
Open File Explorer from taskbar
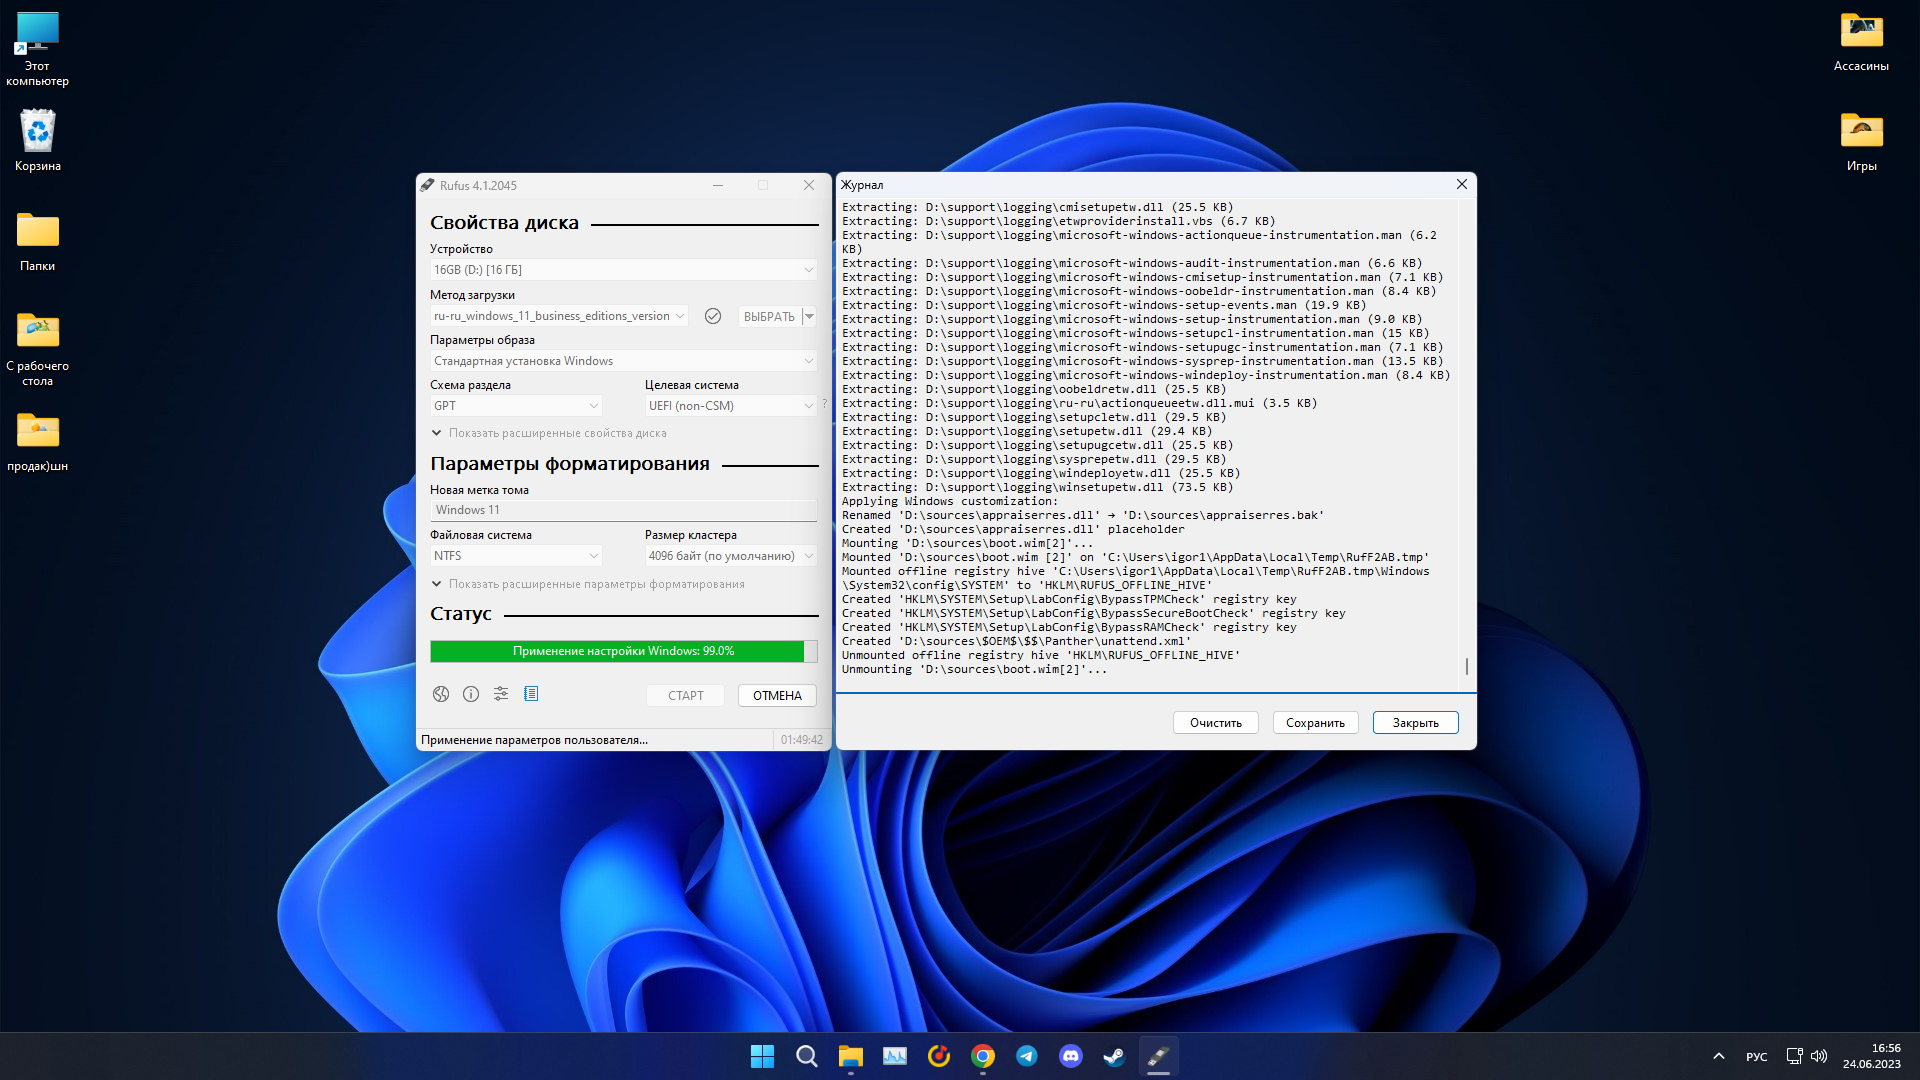tap(850, 1056)
